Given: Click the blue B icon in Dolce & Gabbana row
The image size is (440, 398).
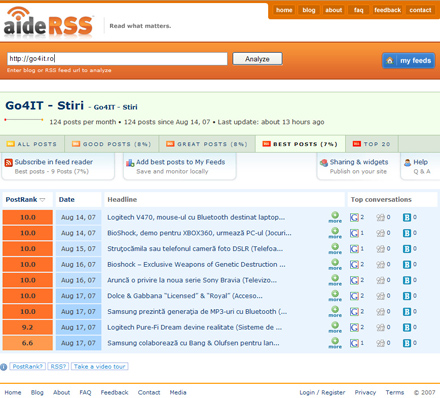Looking at the screenshot, I should point(407,296).
